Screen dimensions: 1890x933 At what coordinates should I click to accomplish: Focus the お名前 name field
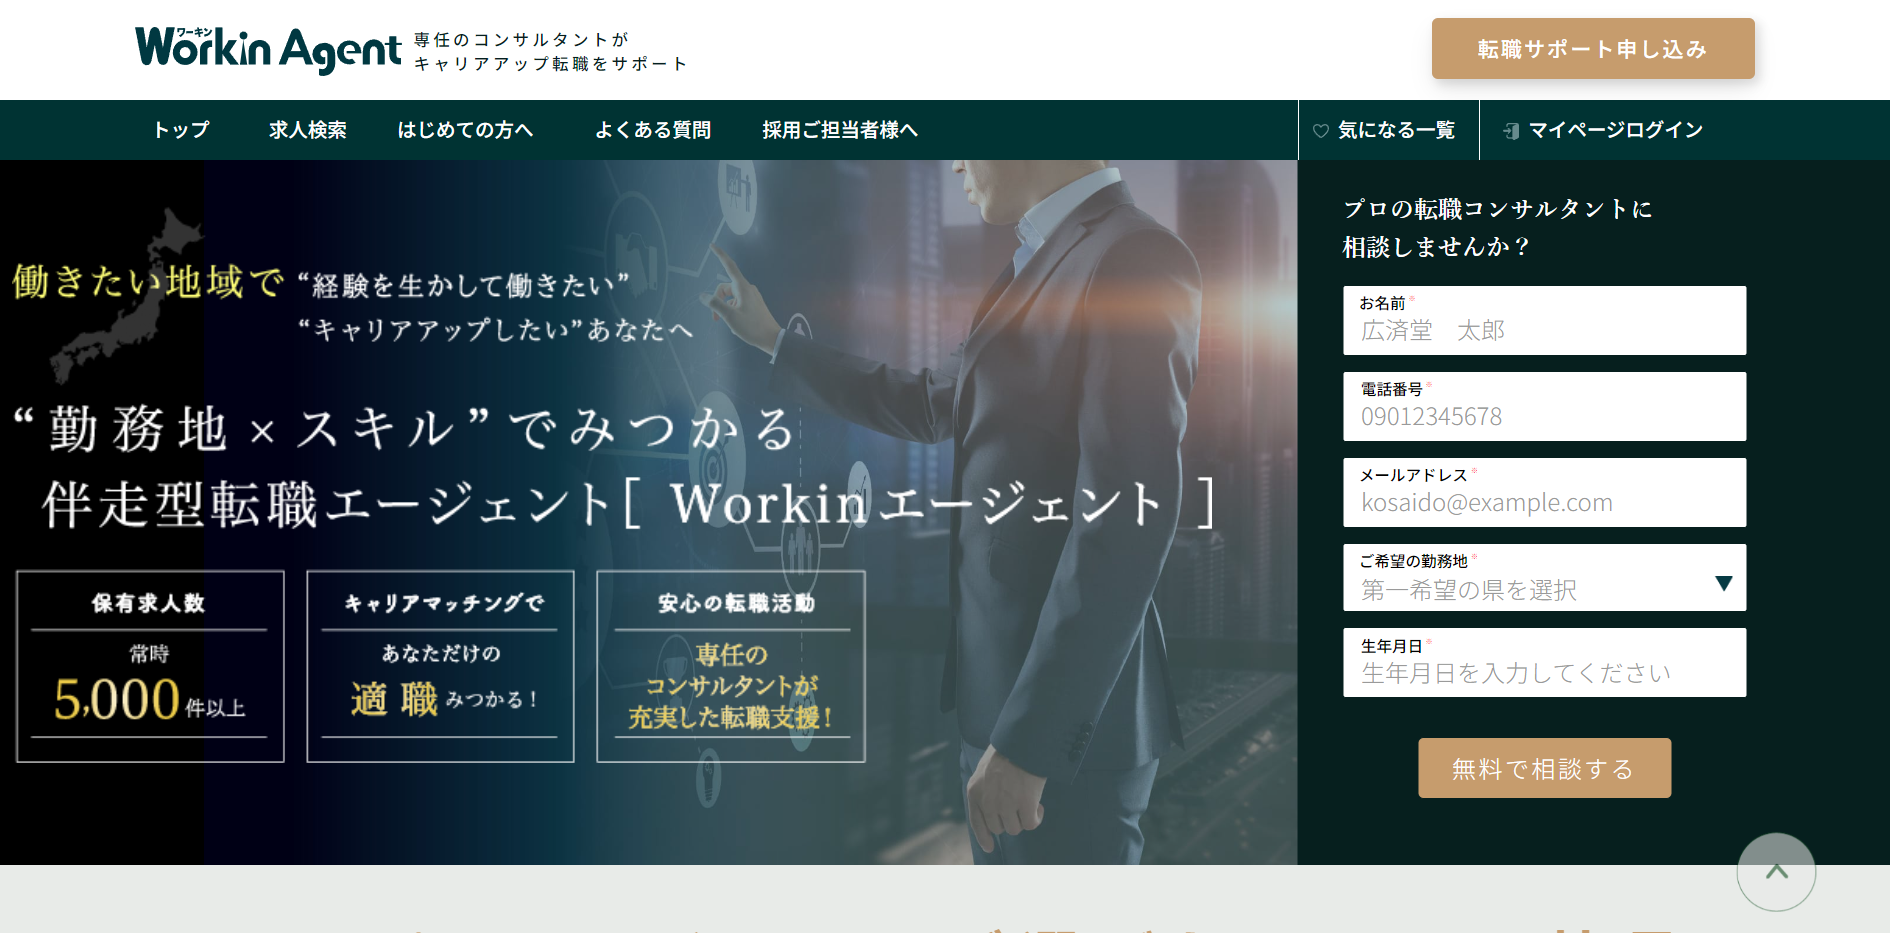(1544, 331)
